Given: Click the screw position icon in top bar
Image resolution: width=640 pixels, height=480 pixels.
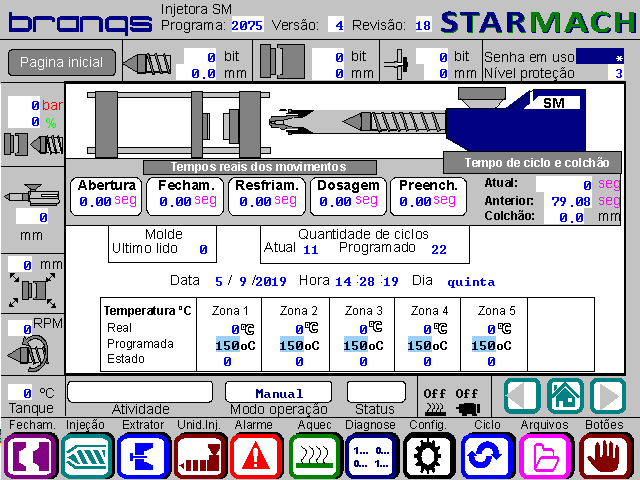Looking at the screenshot, I should 147,64.
